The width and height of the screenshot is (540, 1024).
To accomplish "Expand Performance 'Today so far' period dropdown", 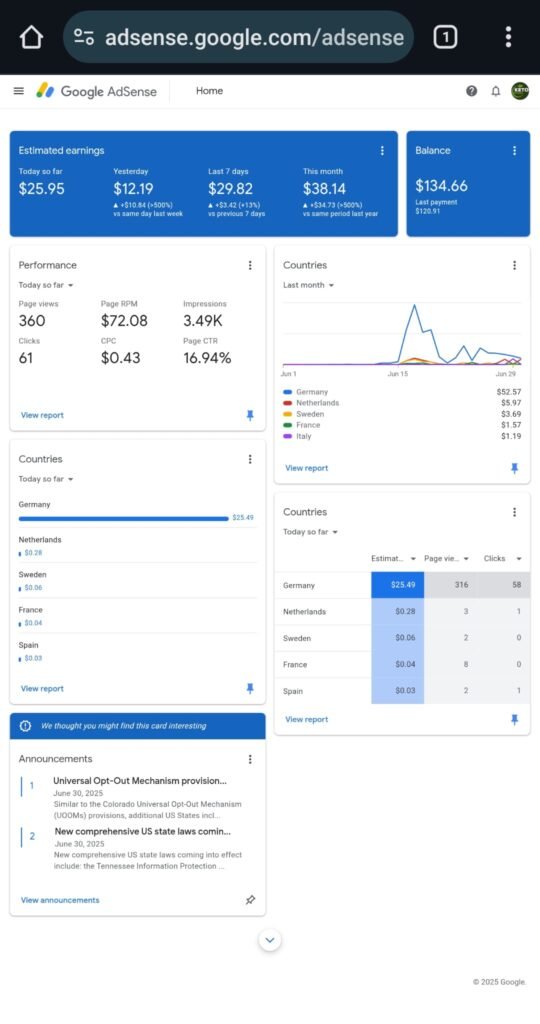I will point(46,285).
